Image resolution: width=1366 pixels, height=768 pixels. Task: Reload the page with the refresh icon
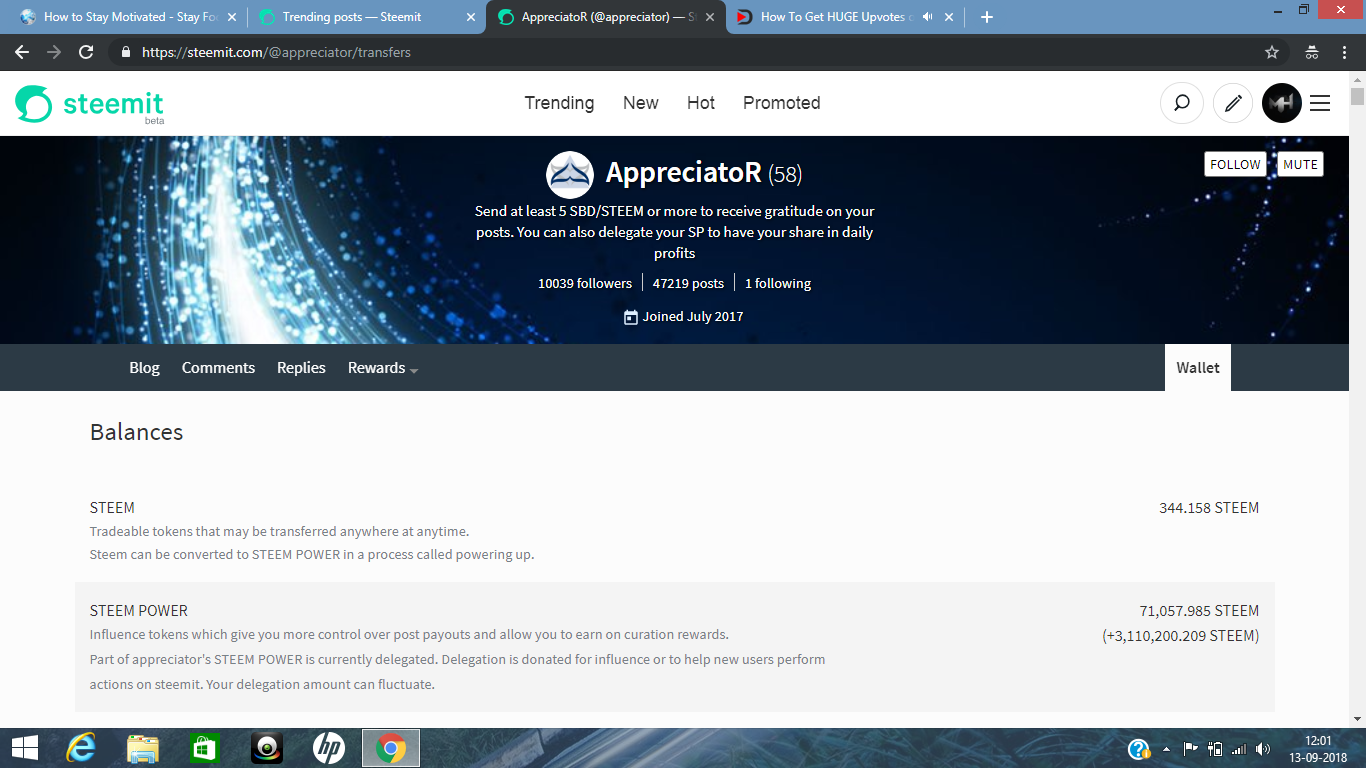(86, 52)
